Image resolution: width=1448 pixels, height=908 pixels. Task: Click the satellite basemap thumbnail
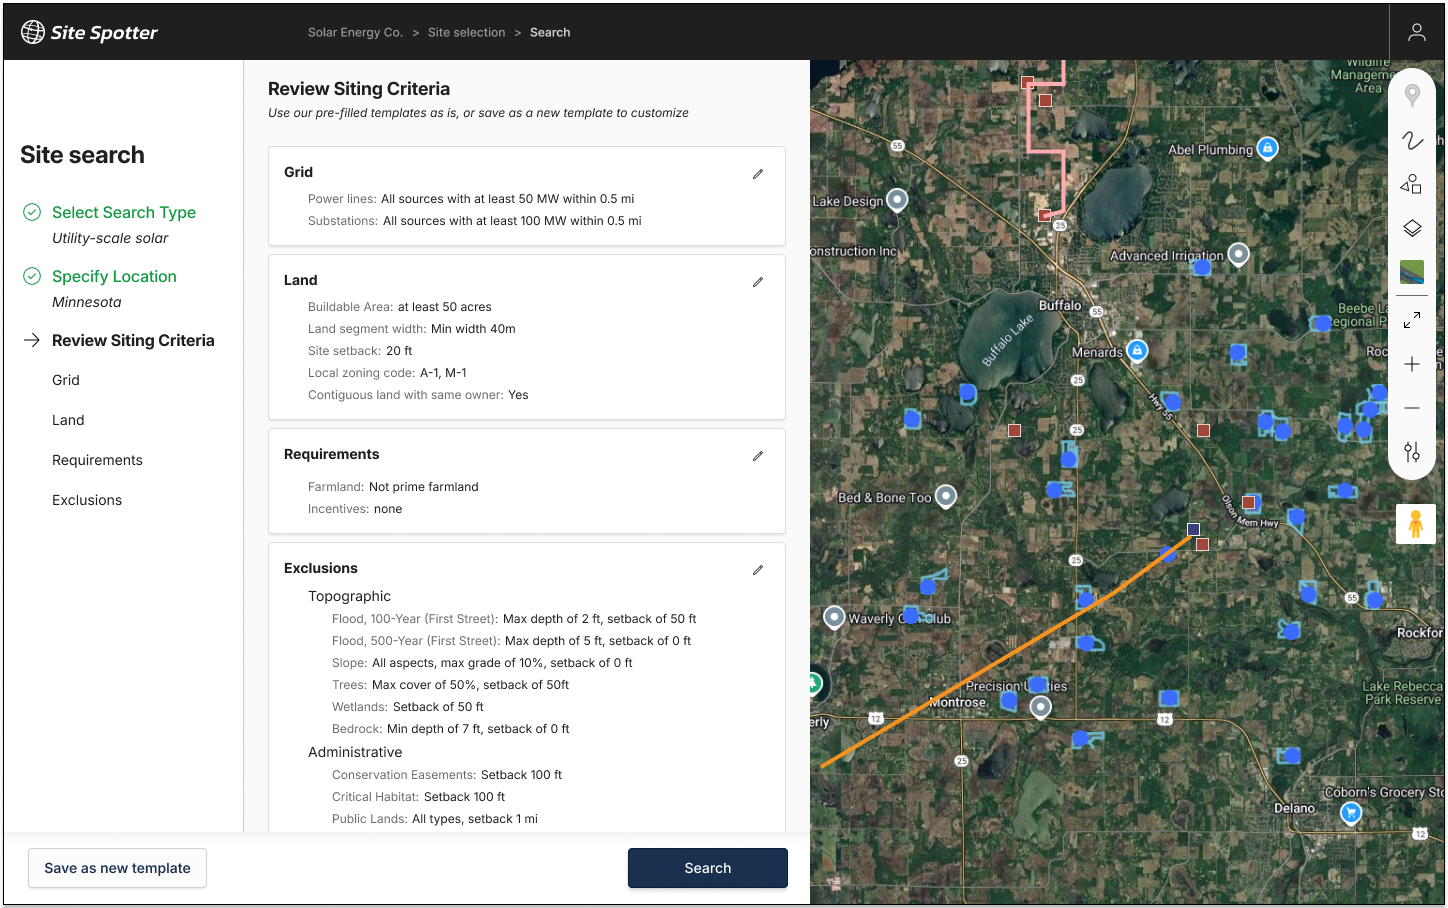point(1412,272)
